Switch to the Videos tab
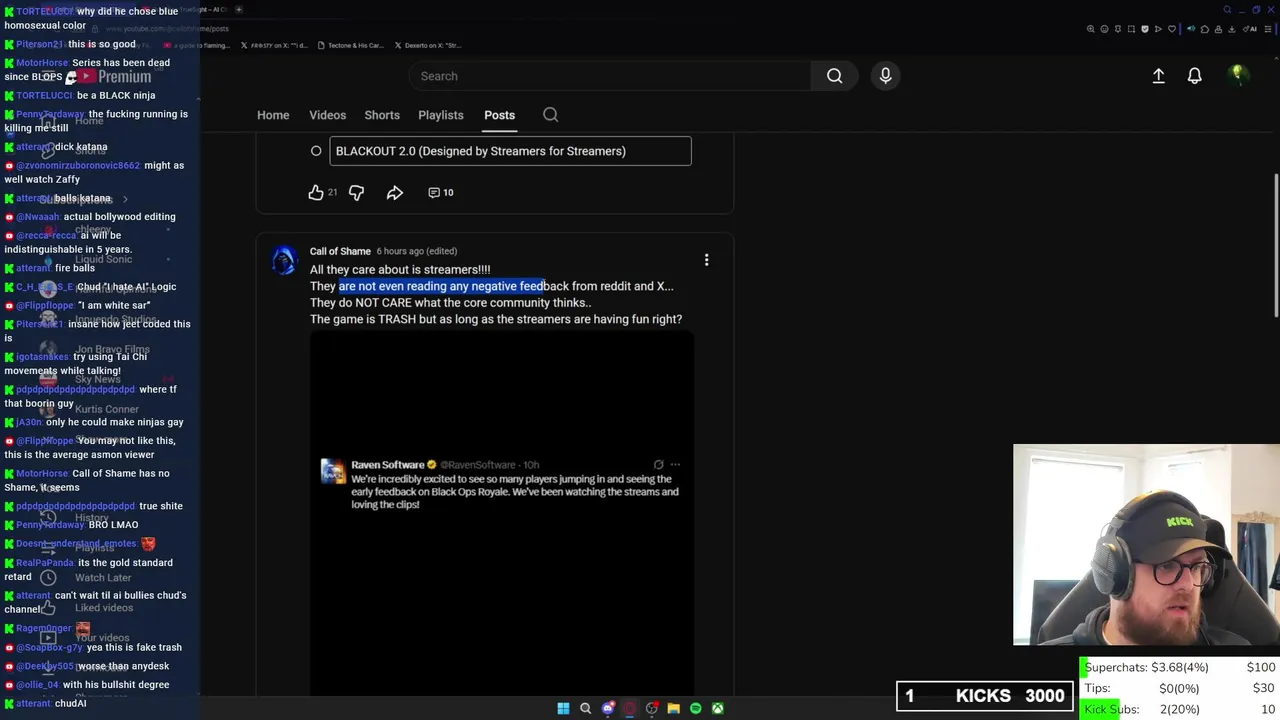Image resolution: width=1280 pixels, height=720 pixels. tap(327, 115)
